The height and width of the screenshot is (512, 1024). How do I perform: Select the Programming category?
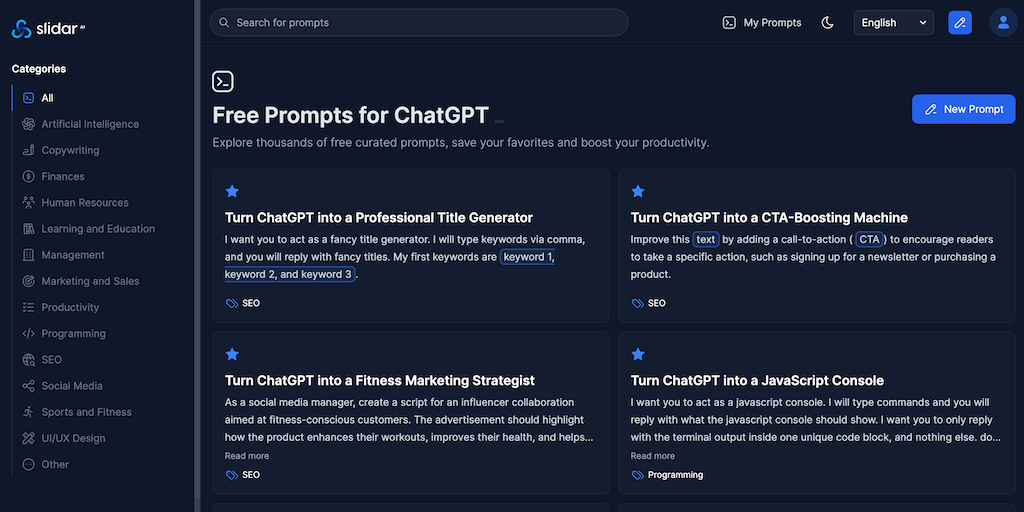point(73,333)
